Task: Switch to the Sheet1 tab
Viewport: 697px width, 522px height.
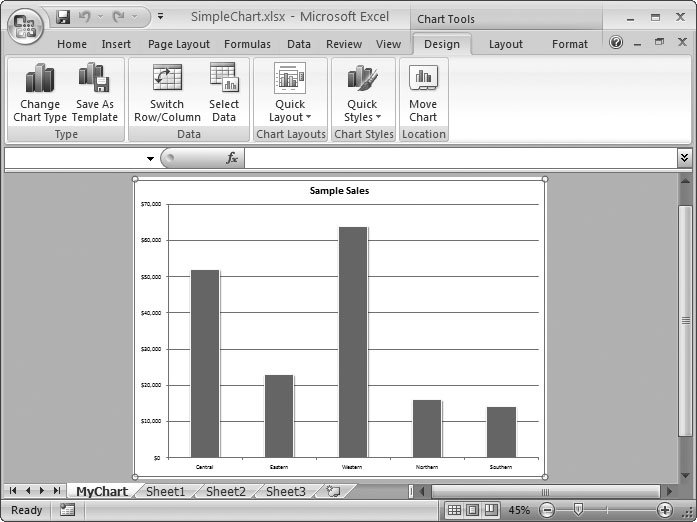Action: (x=165, y=491)
